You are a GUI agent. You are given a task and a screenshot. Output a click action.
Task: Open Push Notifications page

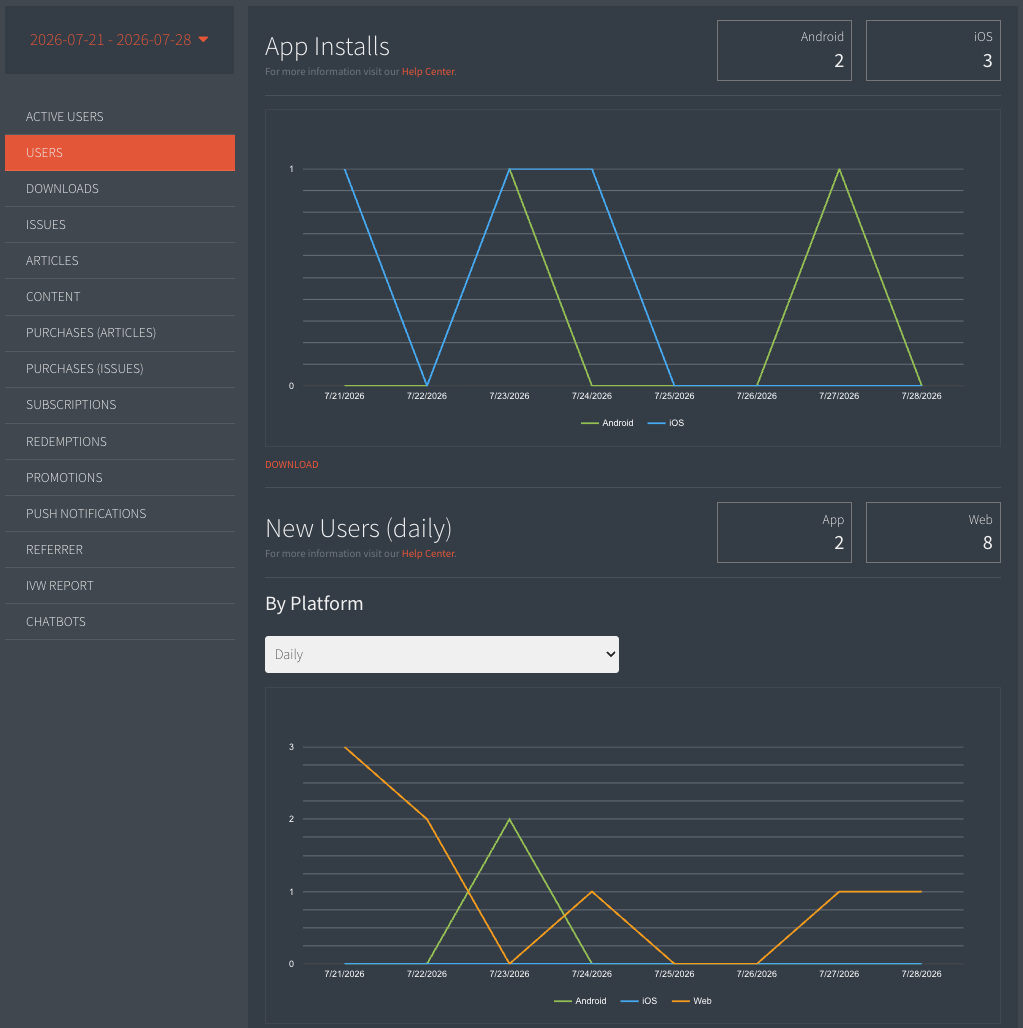[x=119, y=513]
